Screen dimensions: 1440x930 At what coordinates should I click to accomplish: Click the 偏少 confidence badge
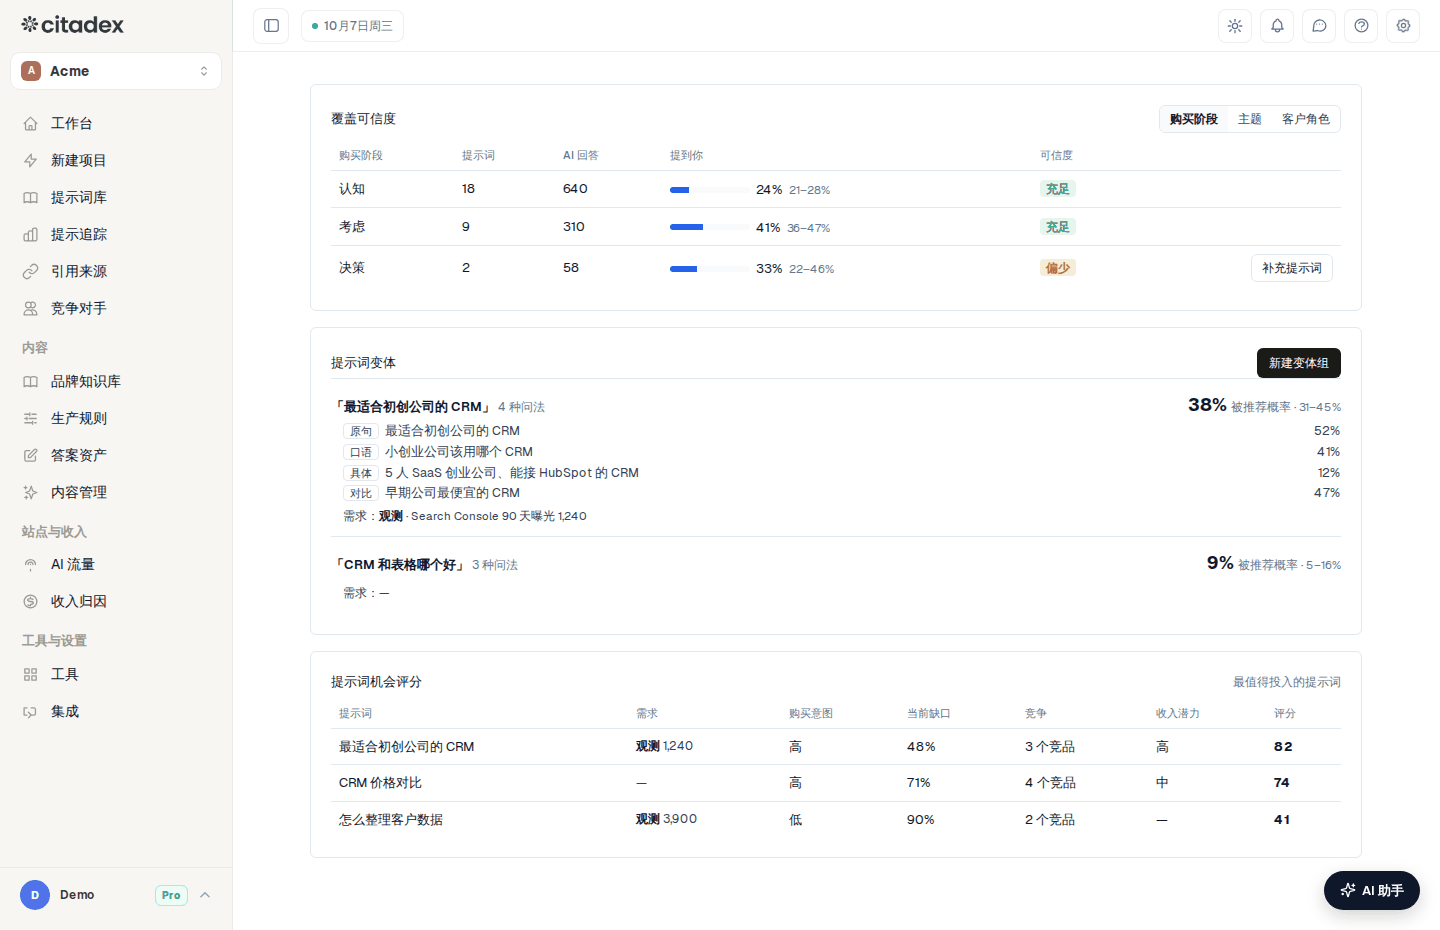[x=1058, y=268]
